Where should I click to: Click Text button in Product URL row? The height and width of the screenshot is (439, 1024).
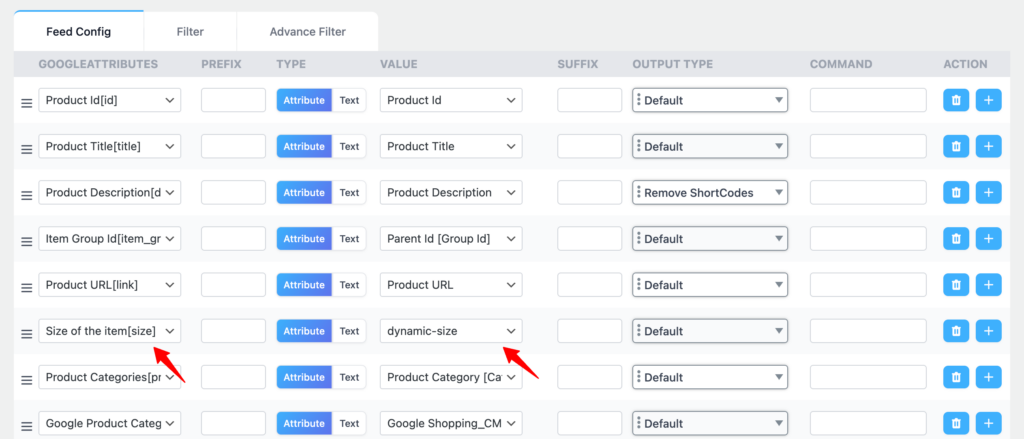349,285
